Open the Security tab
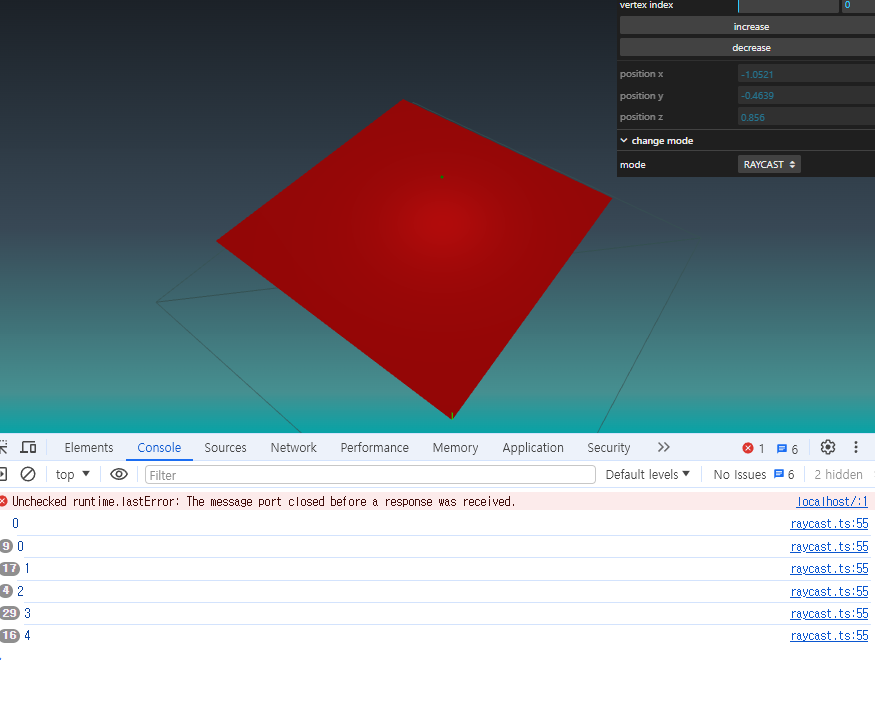Screen dimensions: 875x705 (x=609, y=448)
